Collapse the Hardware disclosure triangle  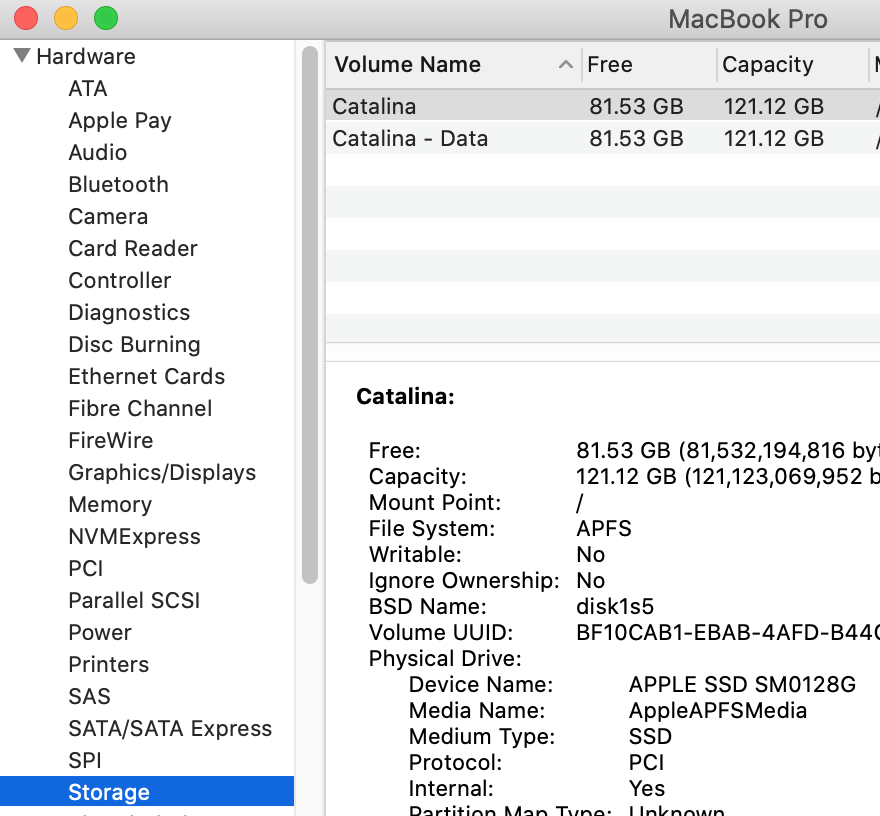(22, 55)
